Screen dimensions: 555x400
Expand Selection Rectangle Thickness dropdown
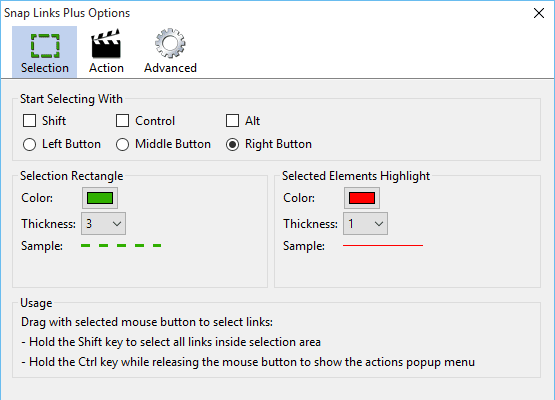(x=103, y=223)
